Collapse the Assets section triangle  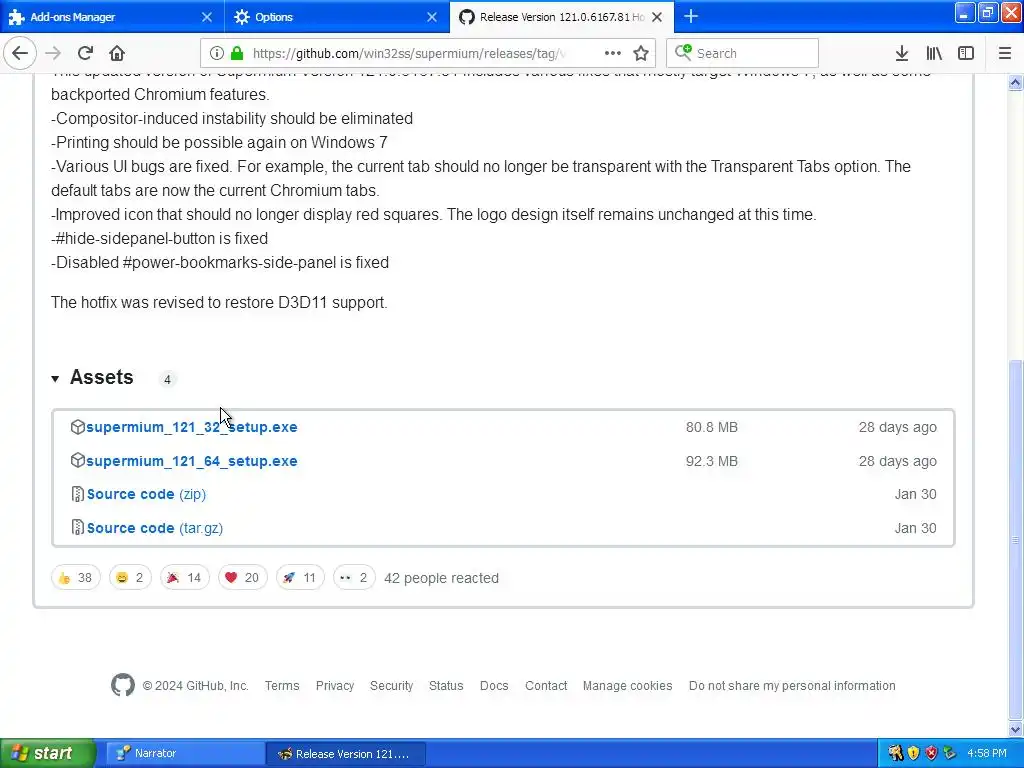(56, 379)
